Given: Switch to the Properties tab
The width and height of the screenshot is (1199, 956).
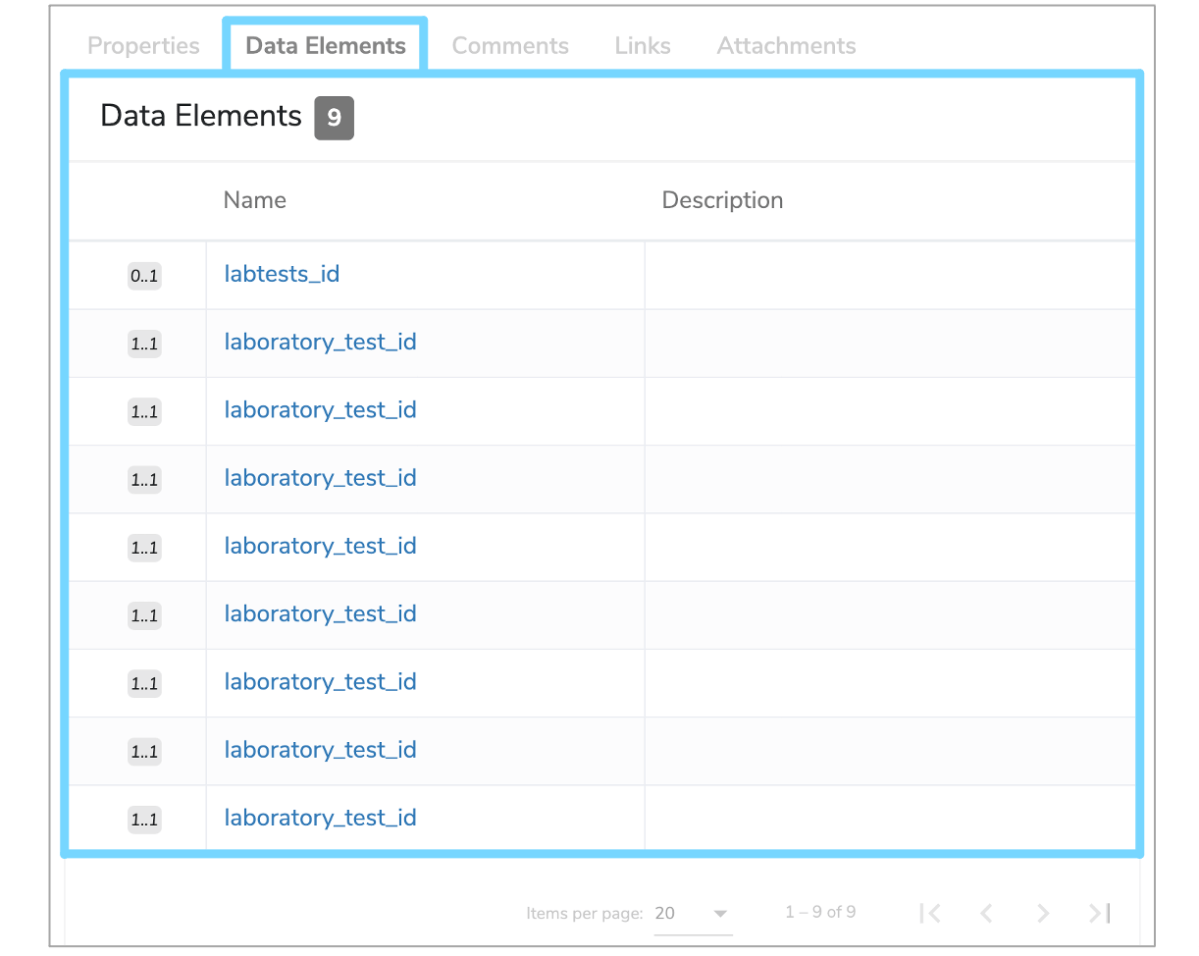Looking at the screenshot, I should (143, 45).
